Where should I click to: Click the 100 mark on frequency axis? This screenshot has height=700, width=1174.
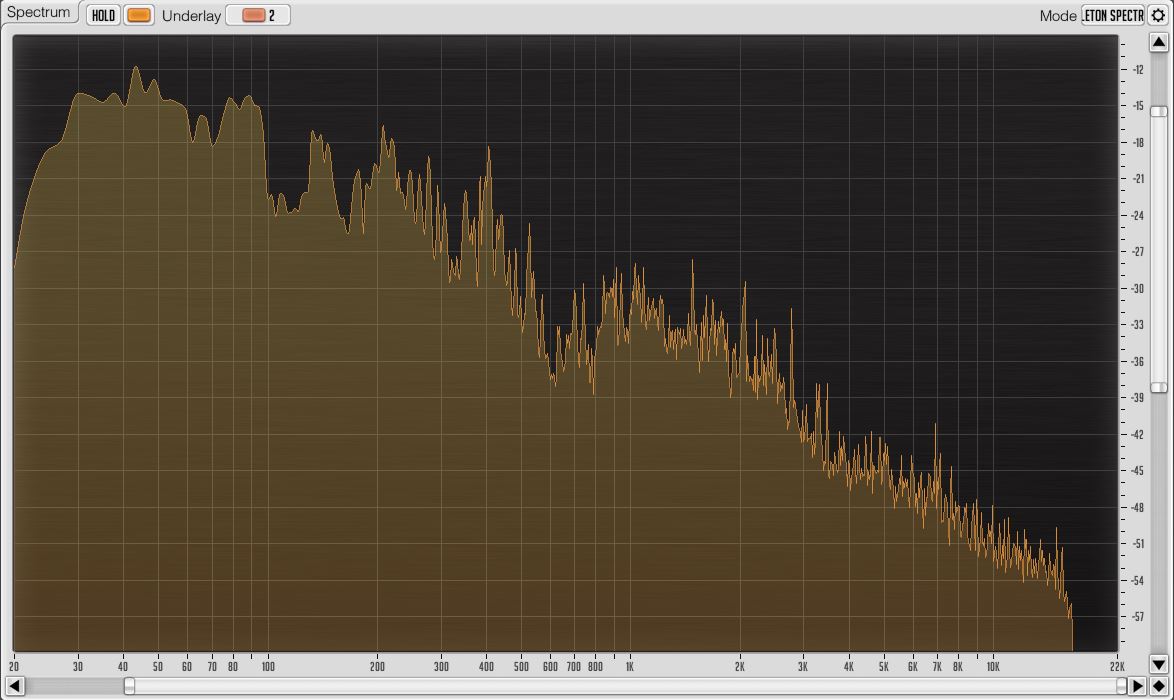point(268,667)
